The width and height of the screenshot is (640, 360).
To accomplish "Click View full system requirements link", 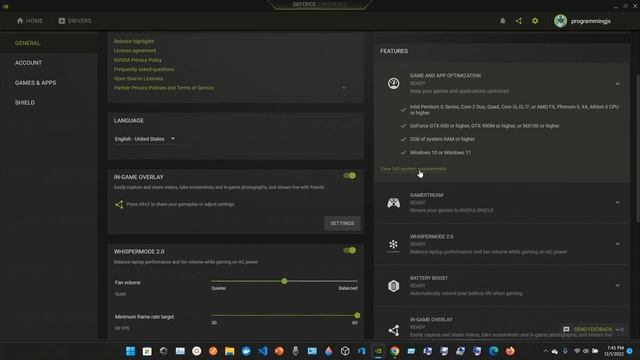I will coord(413,169).
